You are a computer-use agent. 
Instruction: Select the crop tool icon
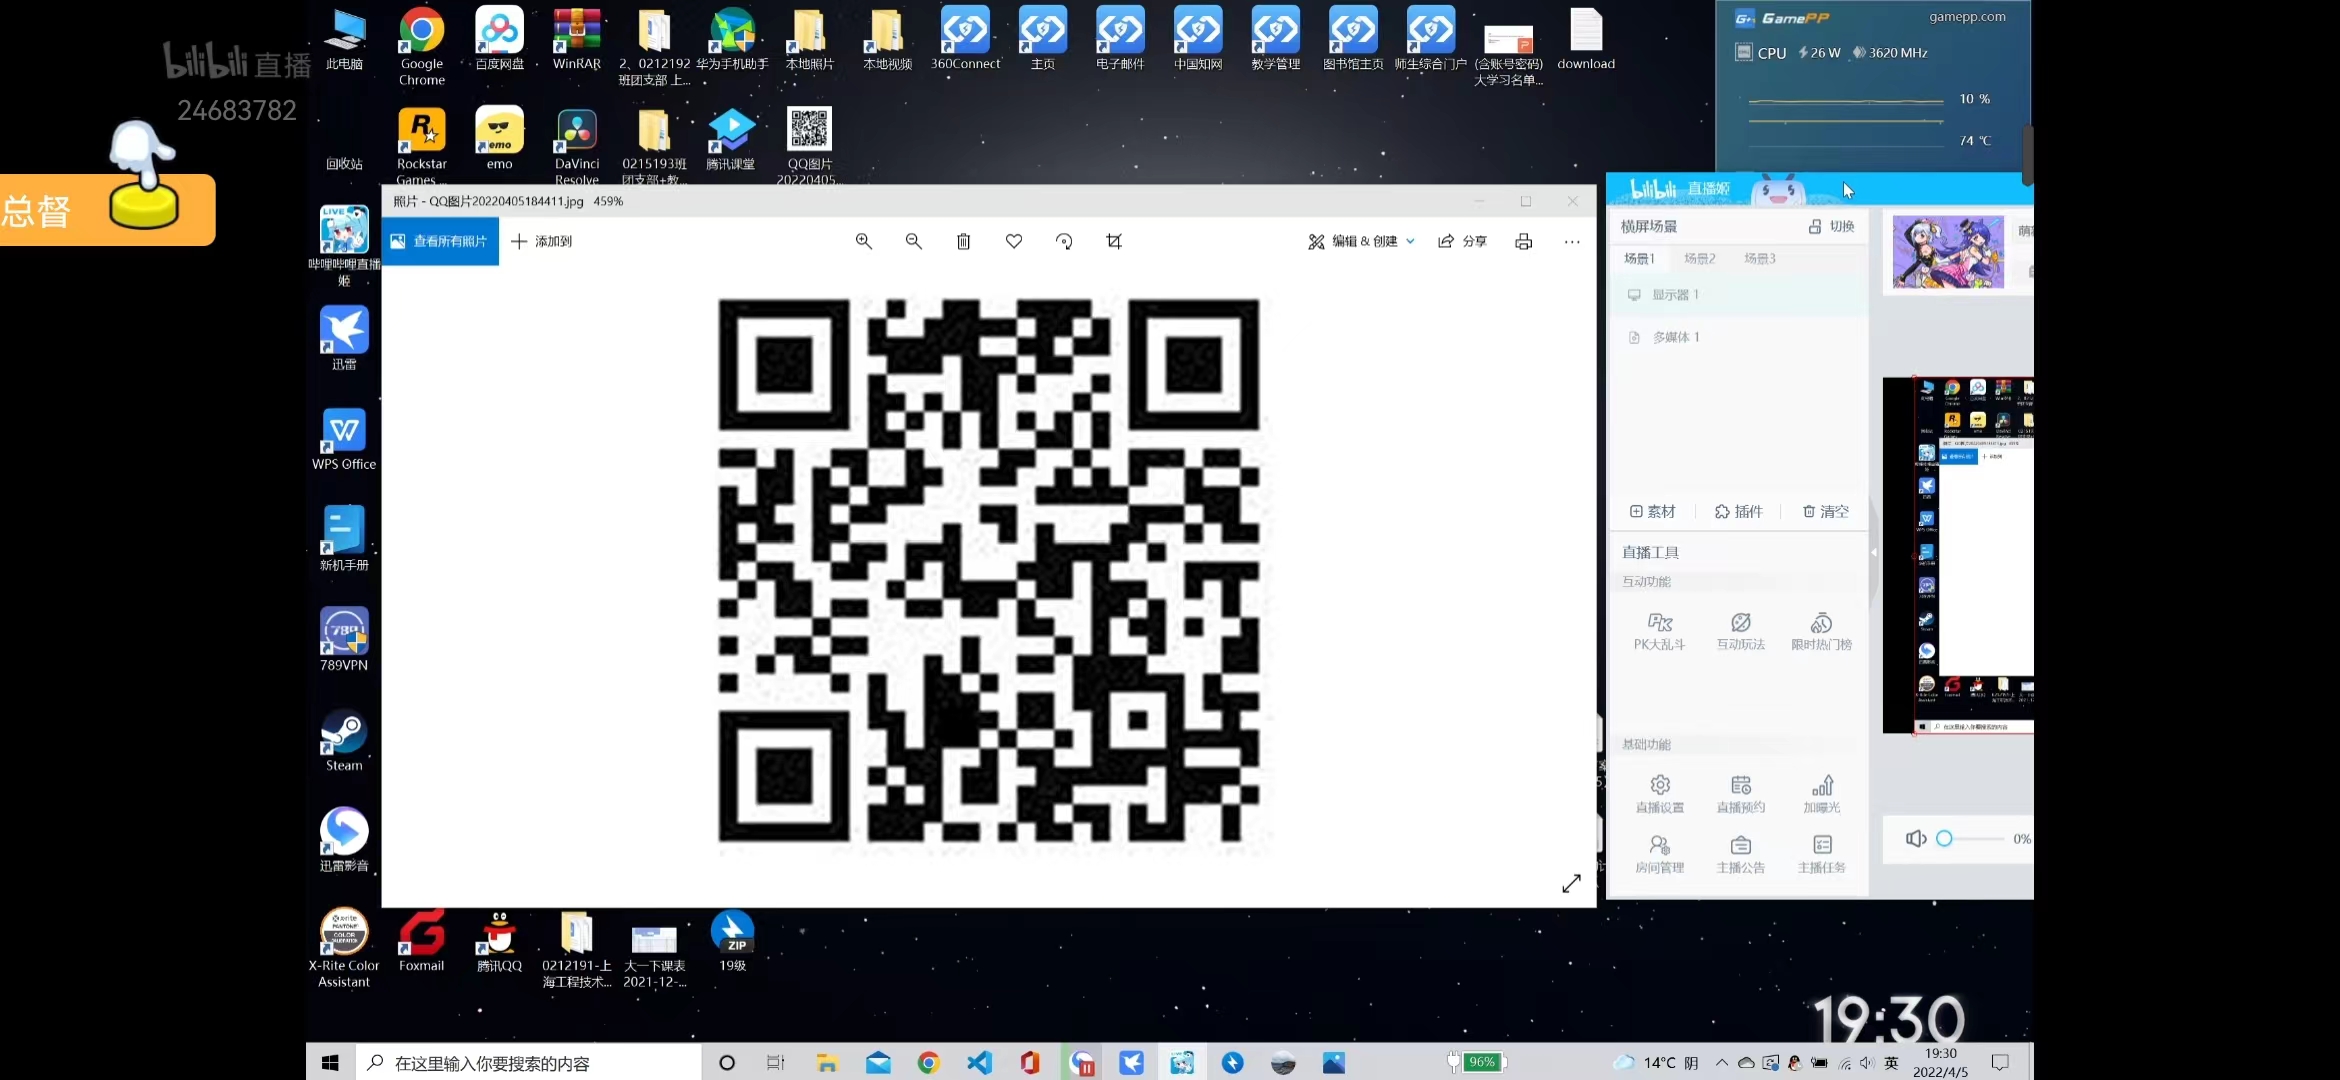click(1114, 241)
